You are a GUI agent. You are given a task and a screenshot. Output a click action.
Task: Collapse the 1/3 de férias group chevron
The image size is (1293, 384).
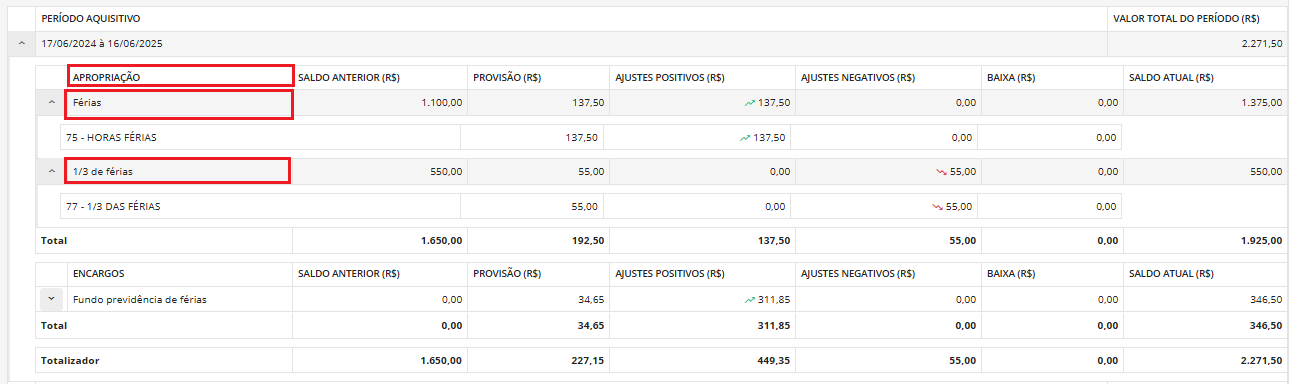tap(51, 172)
